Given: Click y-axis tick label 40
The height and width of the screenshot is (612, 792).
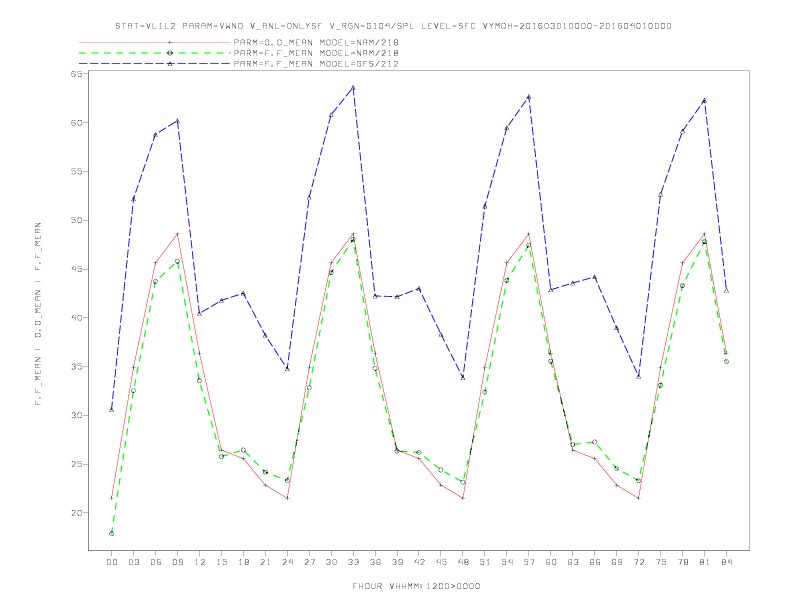Looking at the screenshot, I should click(76, 318).
